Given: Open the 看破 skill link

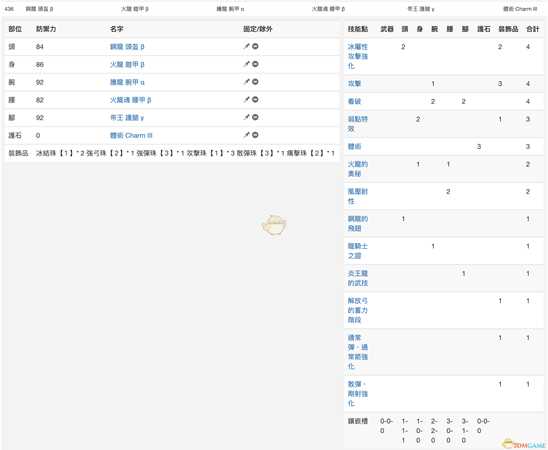Looking at the screenshot, I should pos(354,101).
